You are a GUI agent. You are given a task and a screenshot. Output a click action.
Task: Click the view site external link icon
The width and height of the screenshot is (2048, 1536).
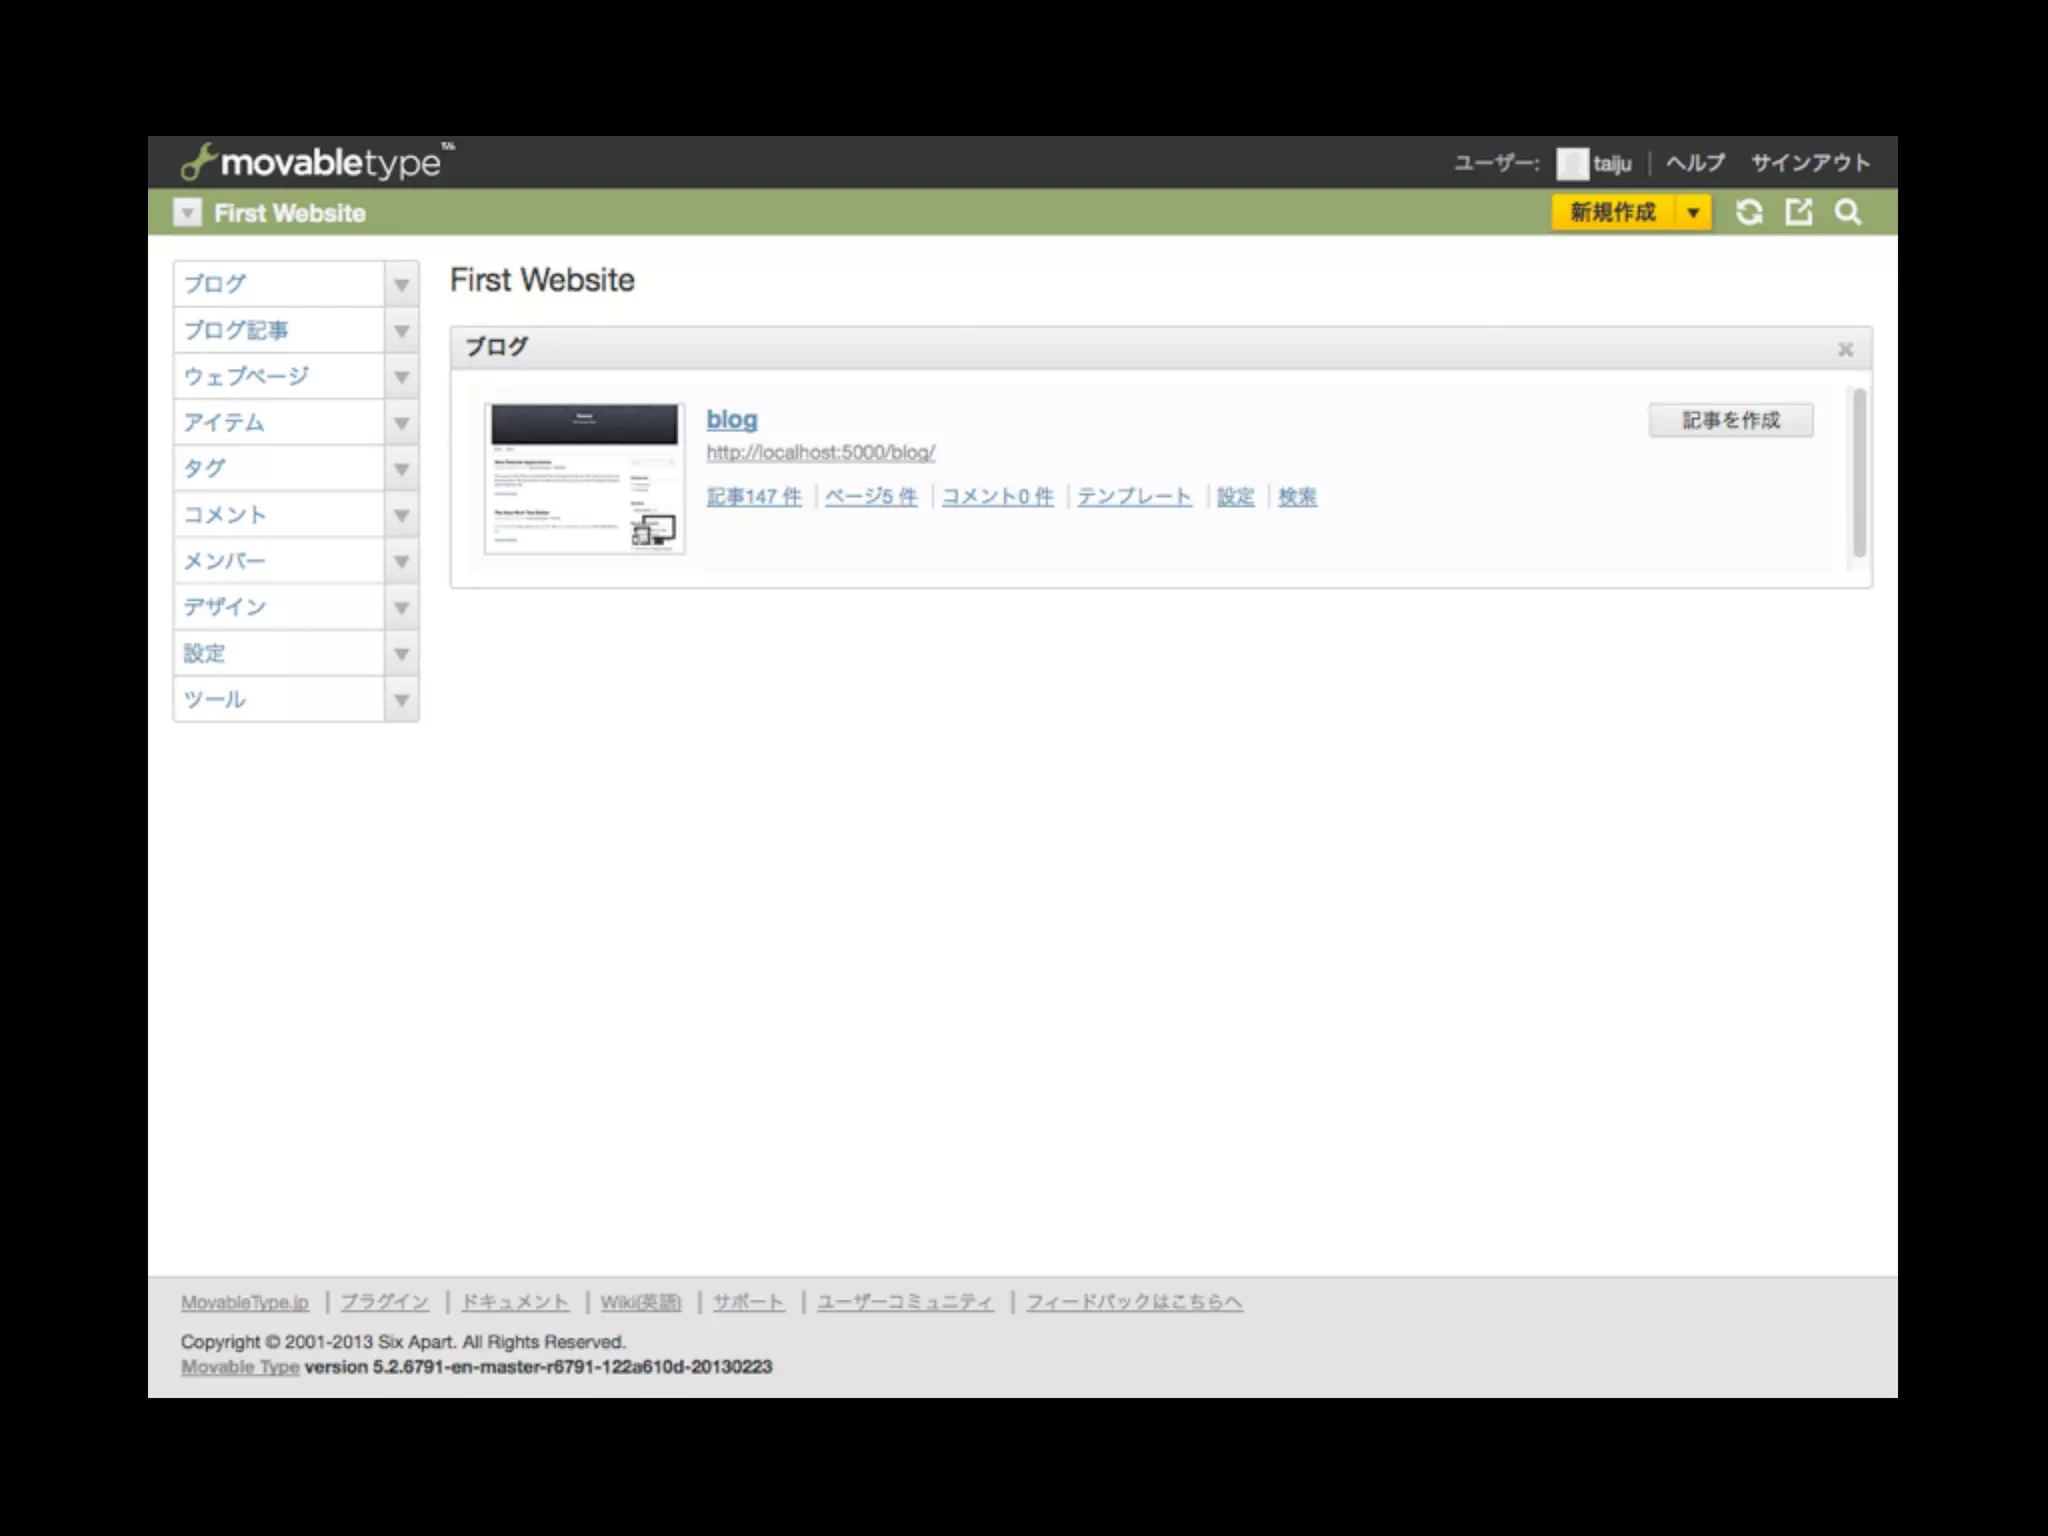pos(1799,212)
